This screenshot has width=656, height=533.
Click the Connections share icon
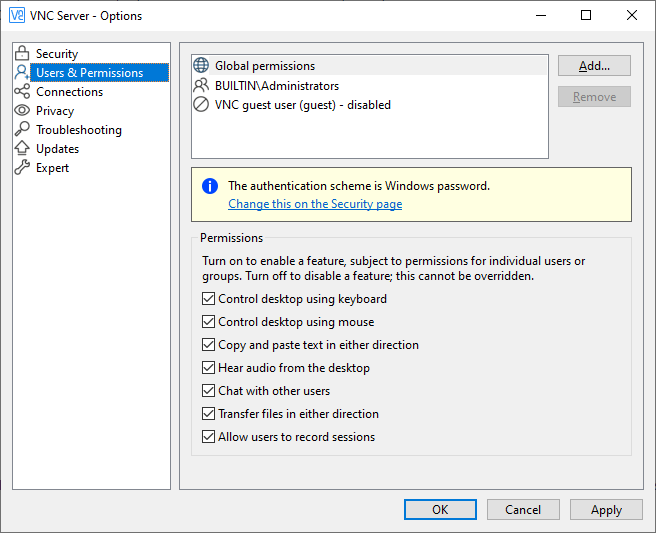coord(22,91)
